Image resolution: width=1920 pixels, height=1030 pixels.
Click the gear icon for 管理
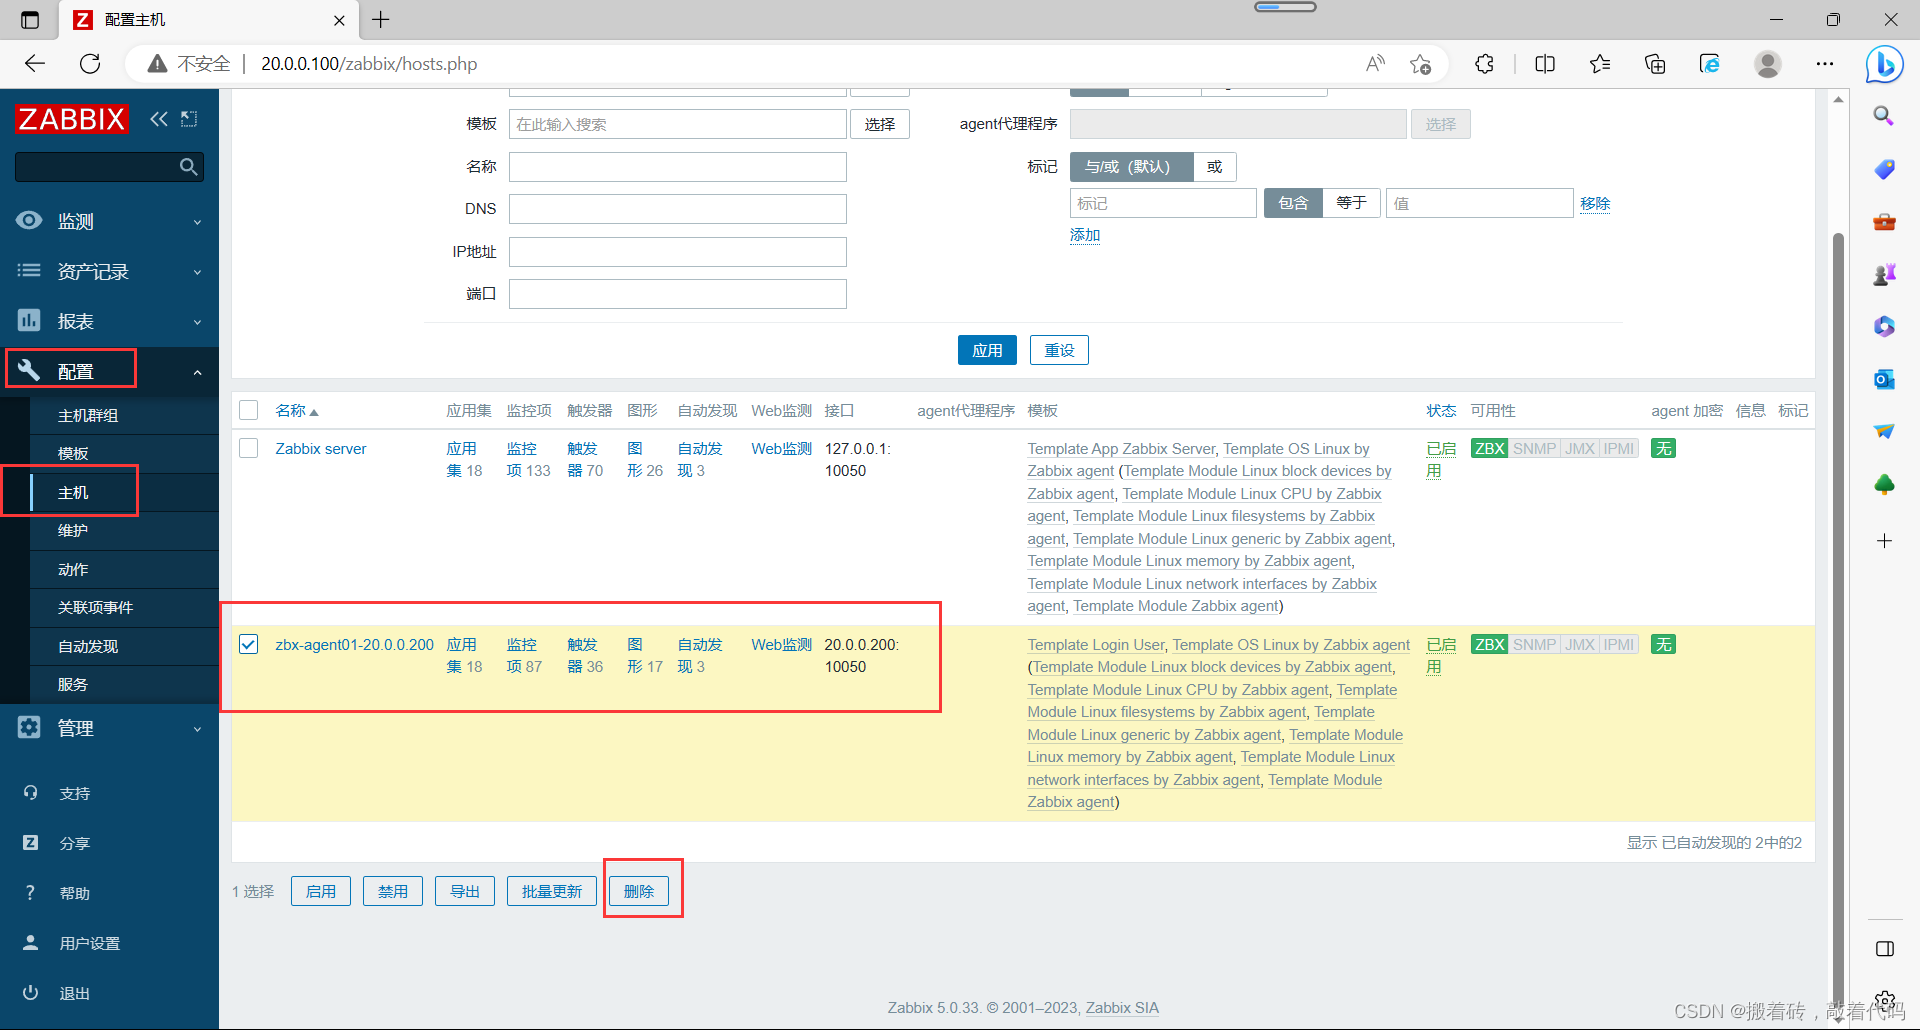tap(29, 728)
